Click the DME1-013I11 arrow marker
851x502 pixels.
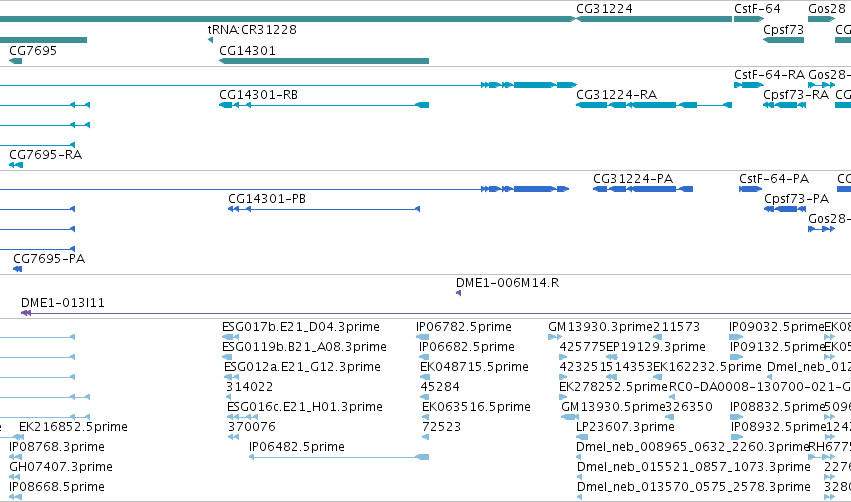(26, 313)
